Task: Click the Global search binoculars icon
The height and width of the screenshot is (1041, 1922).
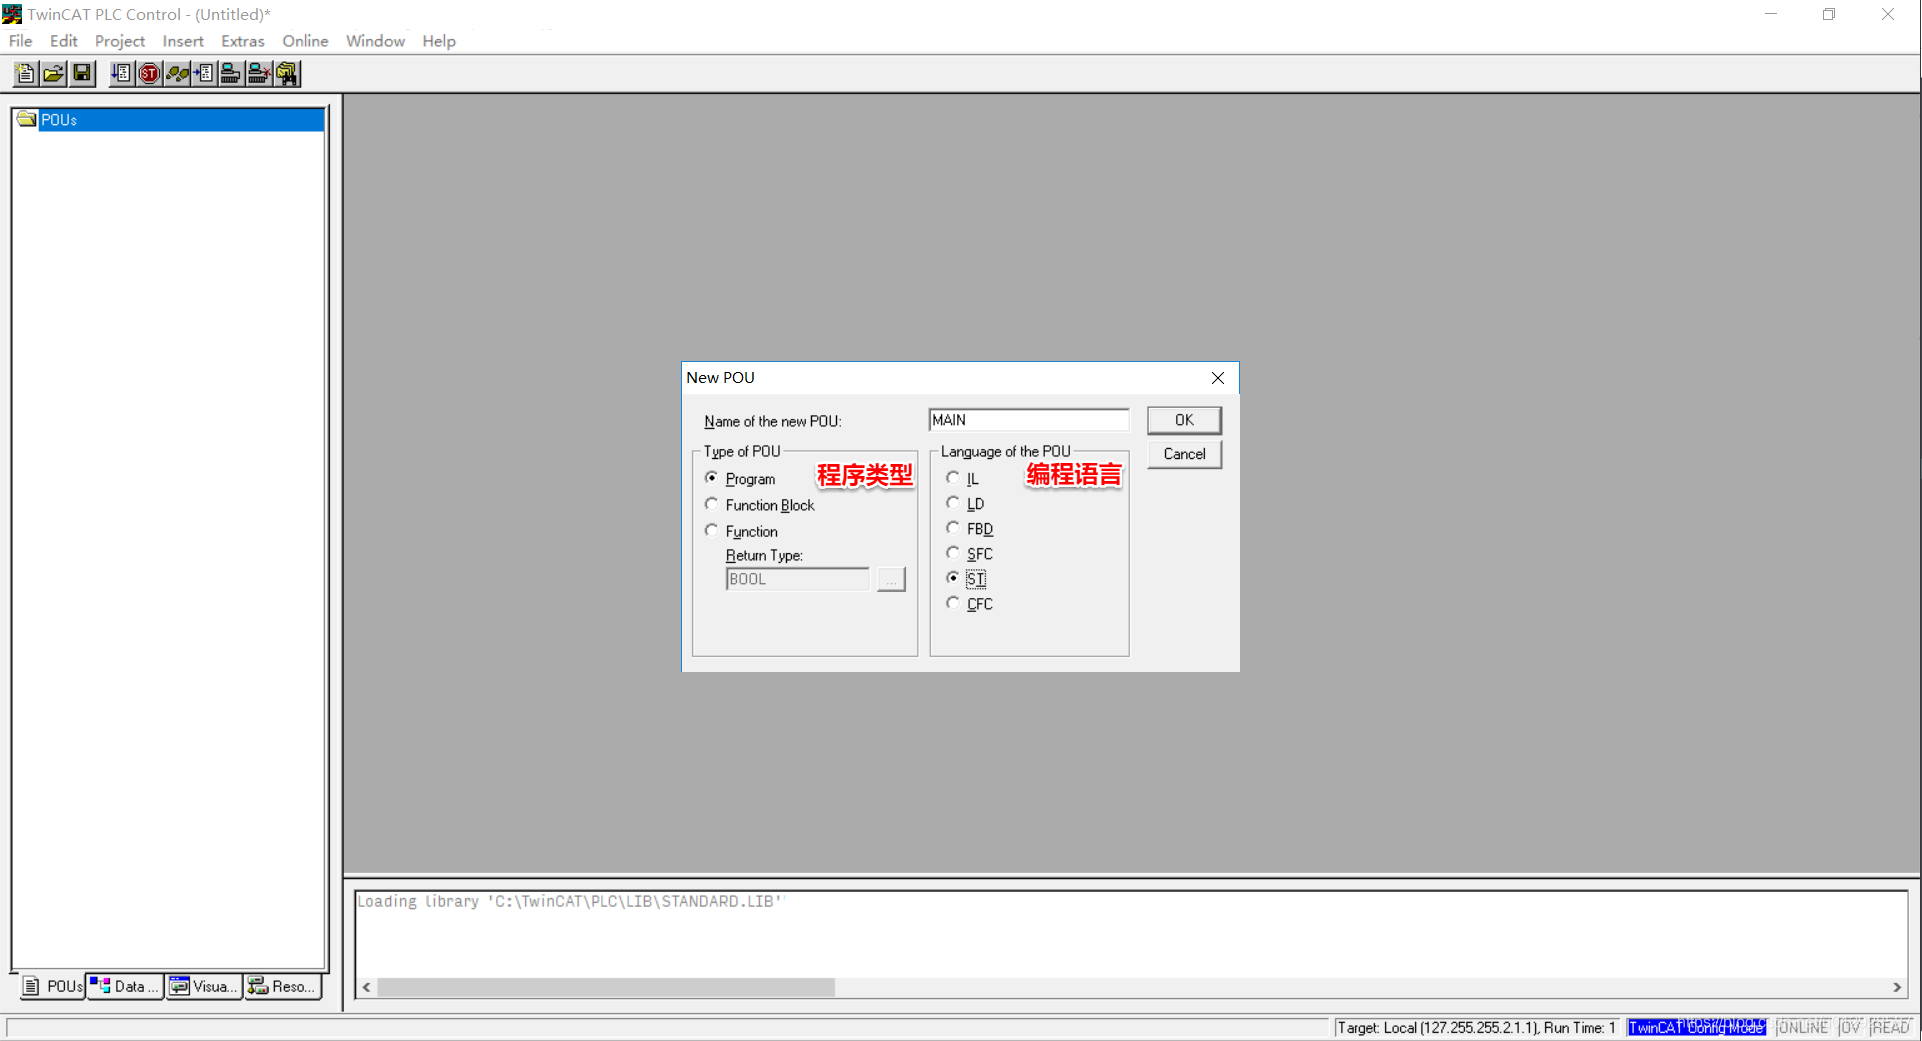Action: [x=288, y=73]
